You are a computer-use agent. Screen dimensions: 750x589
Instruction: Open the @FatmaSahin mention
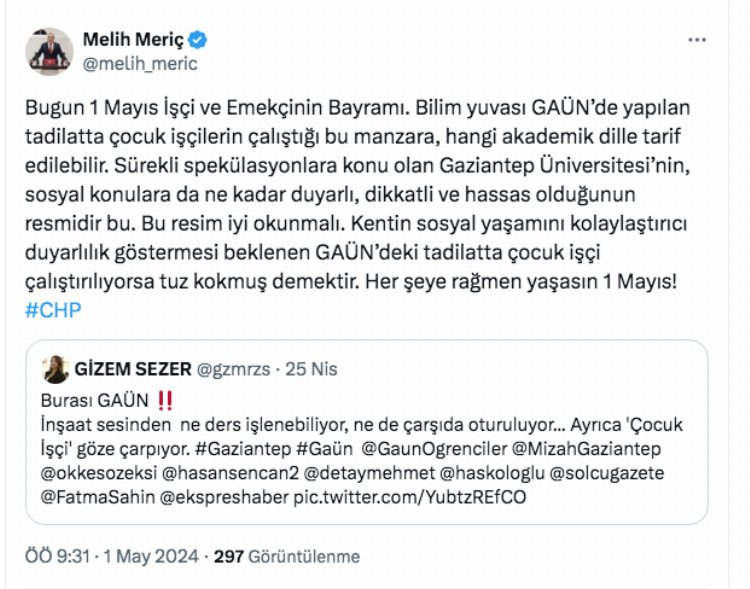(x=98, y=497)
